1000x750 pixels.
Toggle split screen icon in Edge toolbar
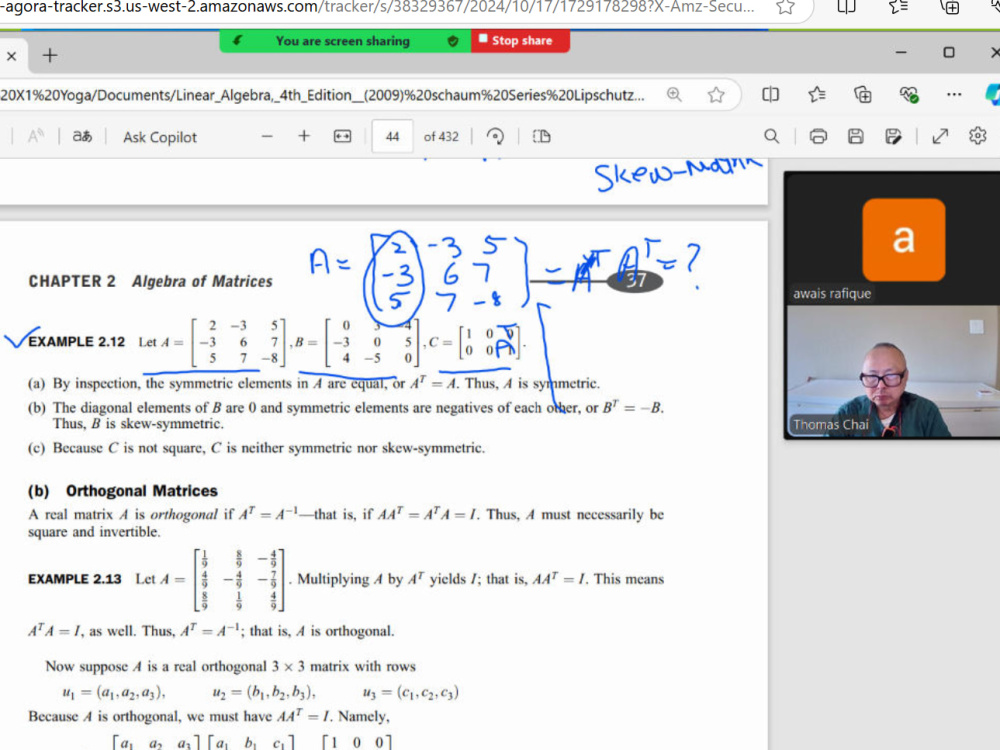(770, 95)
